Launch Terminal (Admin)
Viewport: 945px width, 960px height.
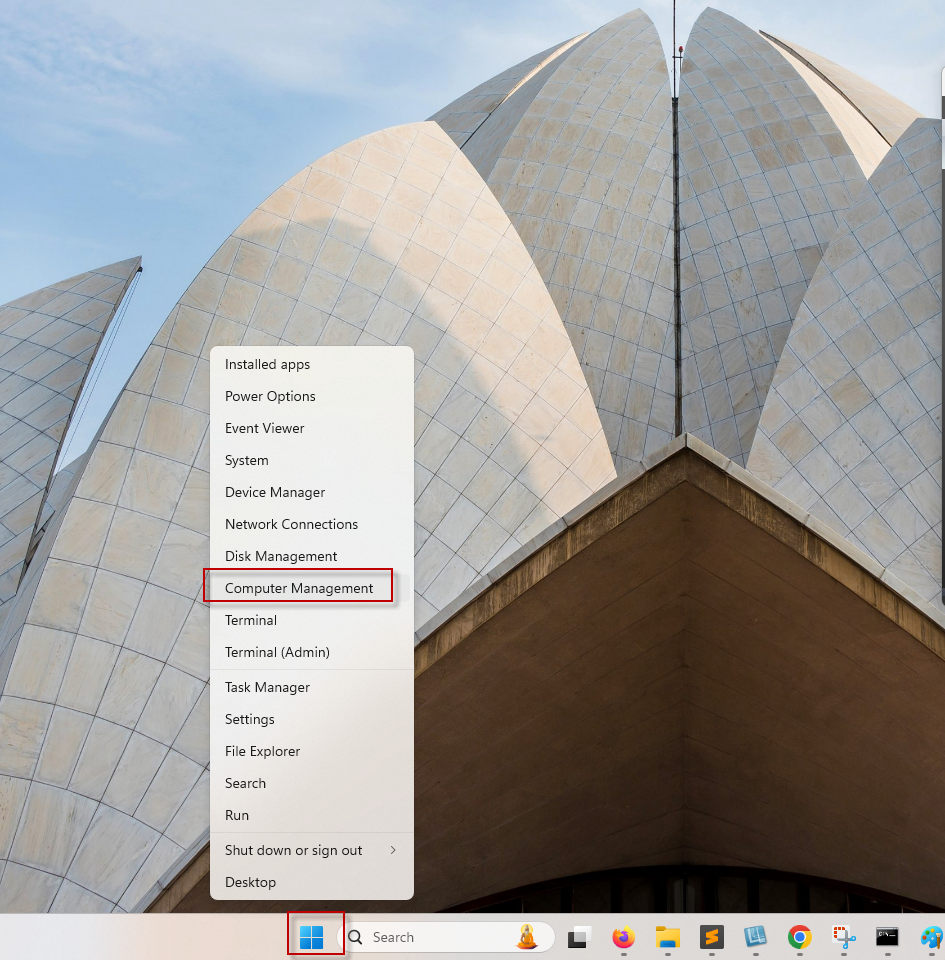click(x=312, y=652)
